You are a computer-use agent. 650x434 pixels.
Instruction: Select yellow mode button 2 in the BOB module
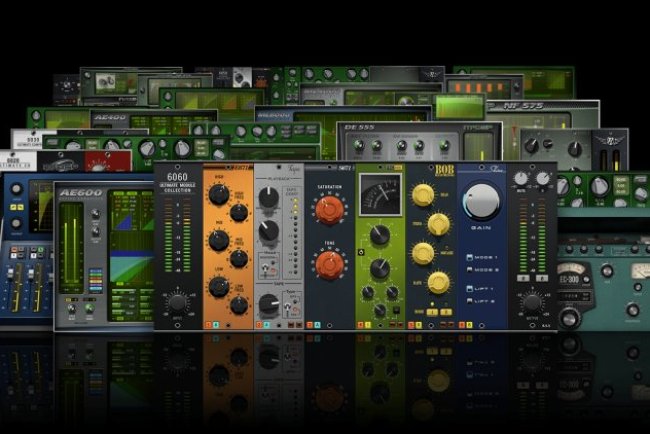coord(446,312)
